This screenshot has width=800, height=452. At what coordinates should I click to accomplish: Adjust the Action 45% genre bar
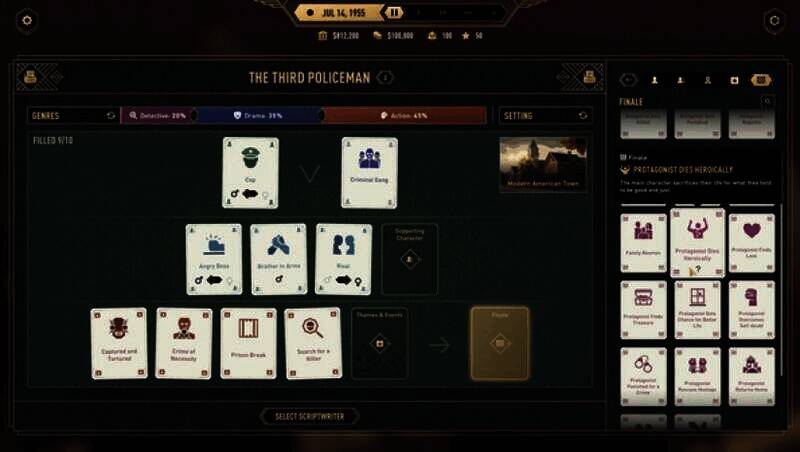[x=404, y=116]
